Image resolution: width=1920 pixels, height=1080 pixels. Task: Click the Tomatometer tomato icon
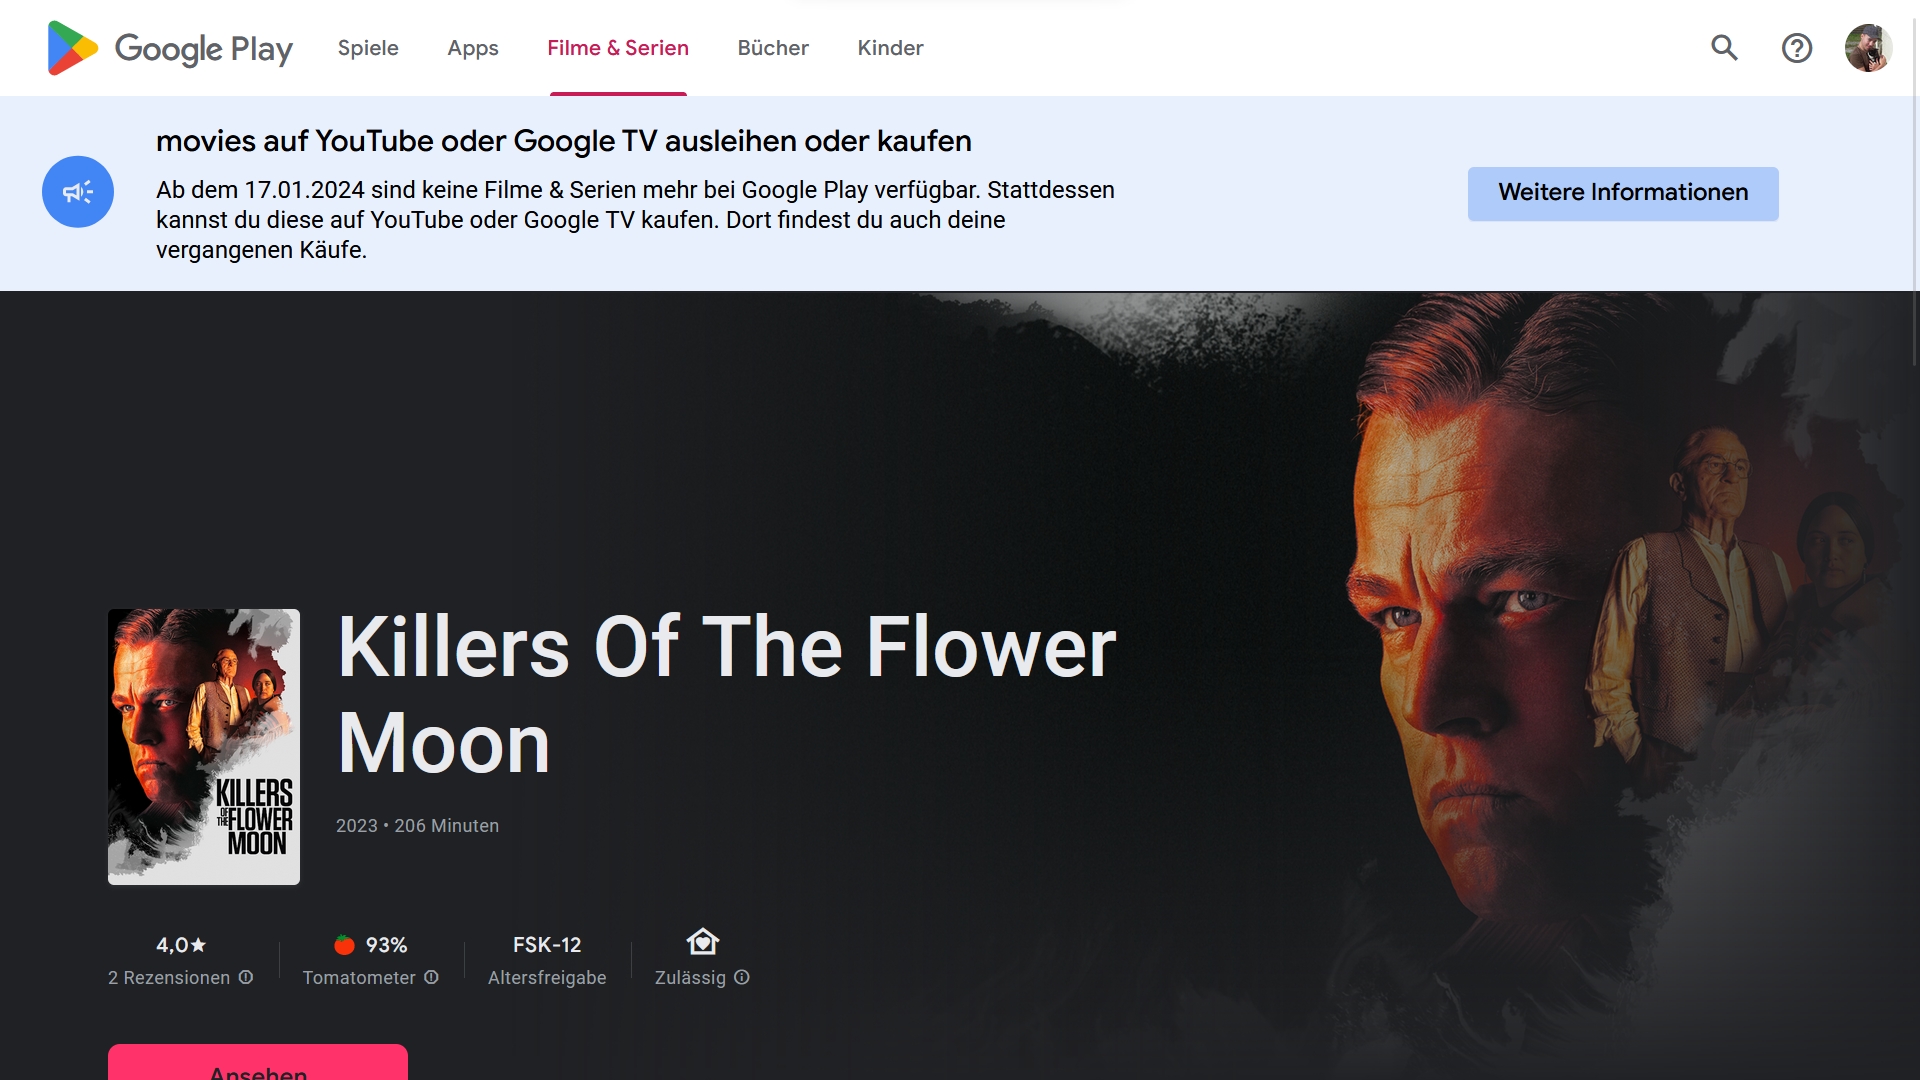(344, 945)
